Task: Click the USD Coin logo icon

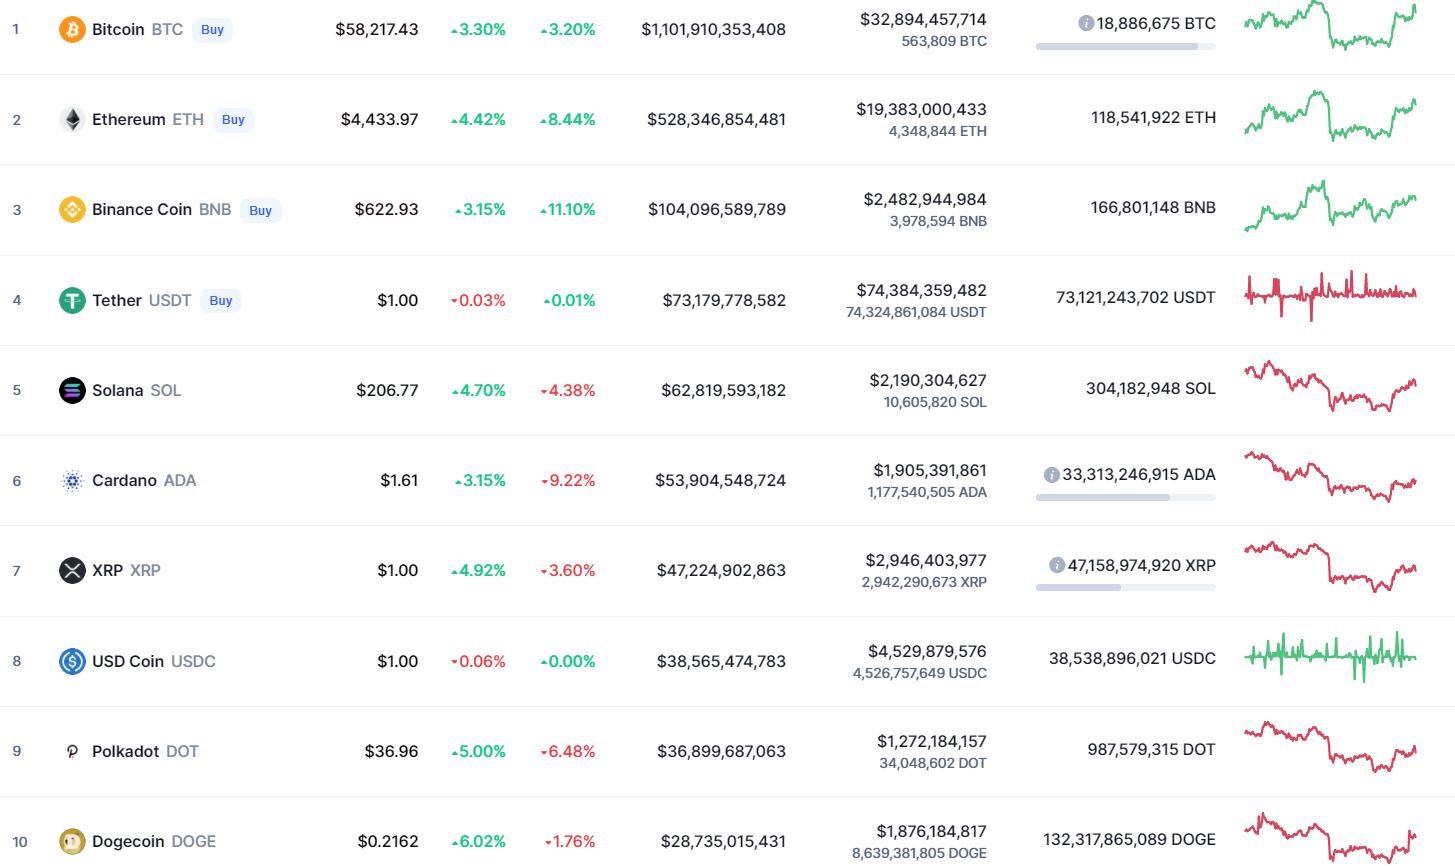Action: click(72, 661)
